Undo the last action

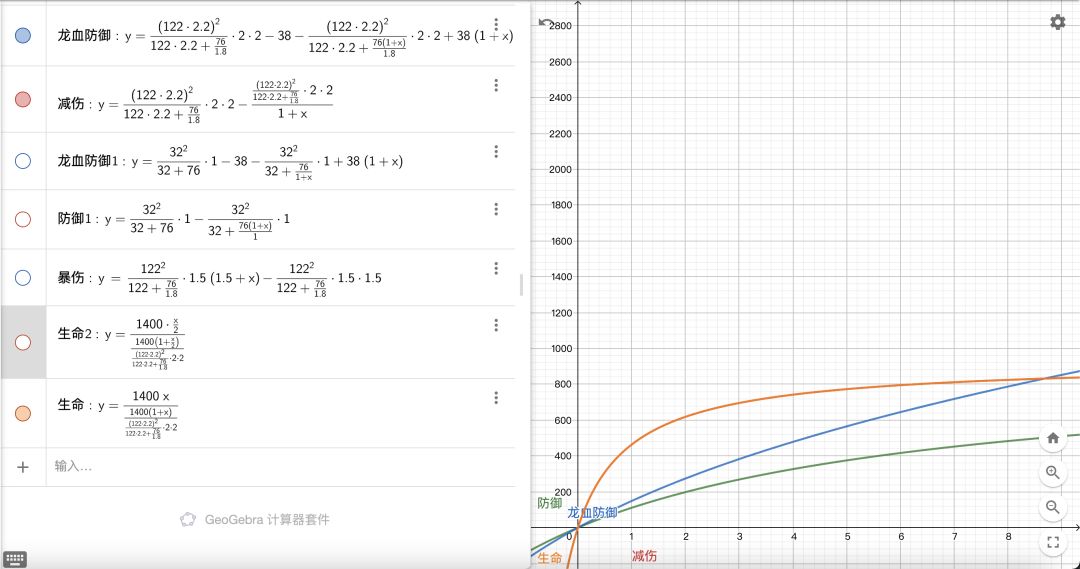coord(546,23)
